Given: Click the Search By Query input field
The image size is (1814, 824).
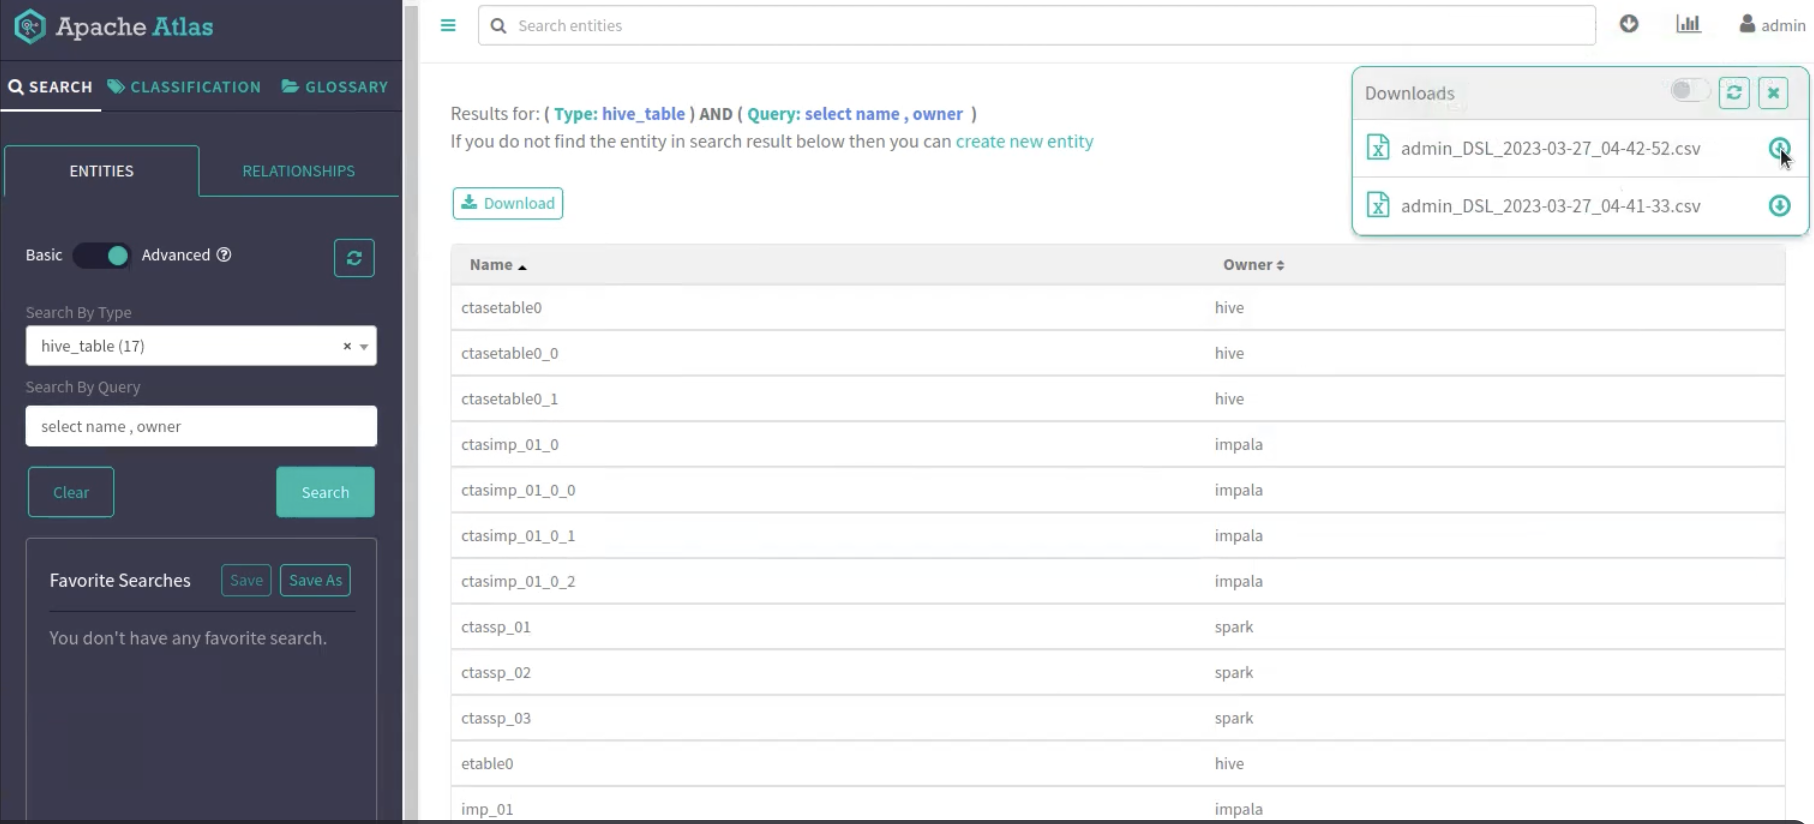Looking at the screenshot, I should (x=201, y=426).
